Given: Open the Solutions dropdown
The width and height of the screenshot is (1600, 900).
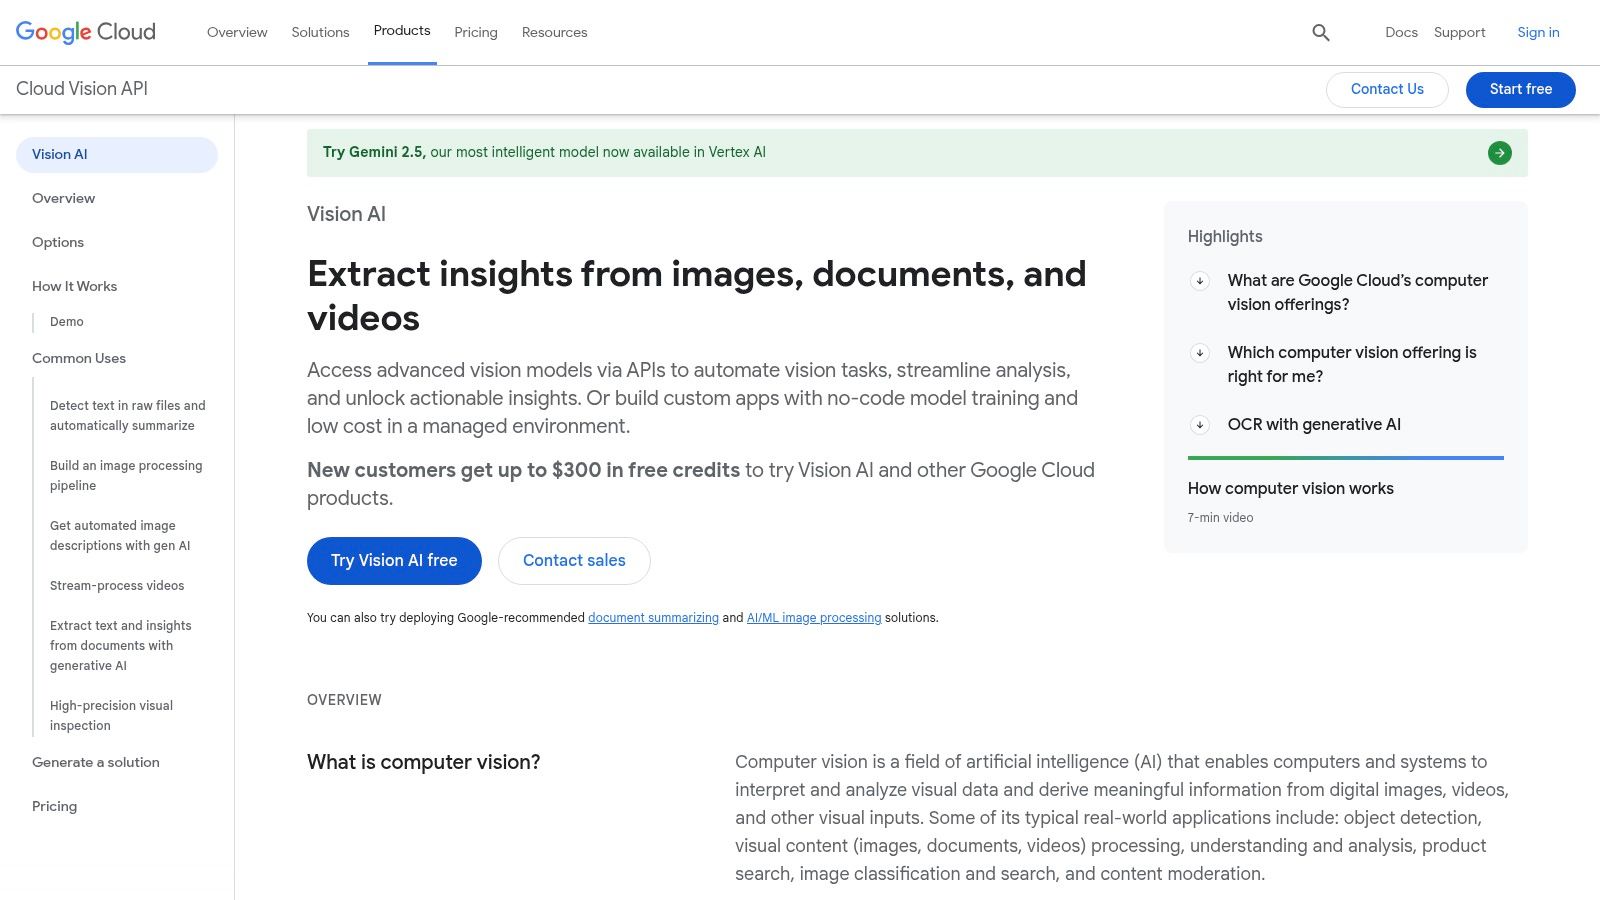Looking at the screenshot, I should click(320, 32).
